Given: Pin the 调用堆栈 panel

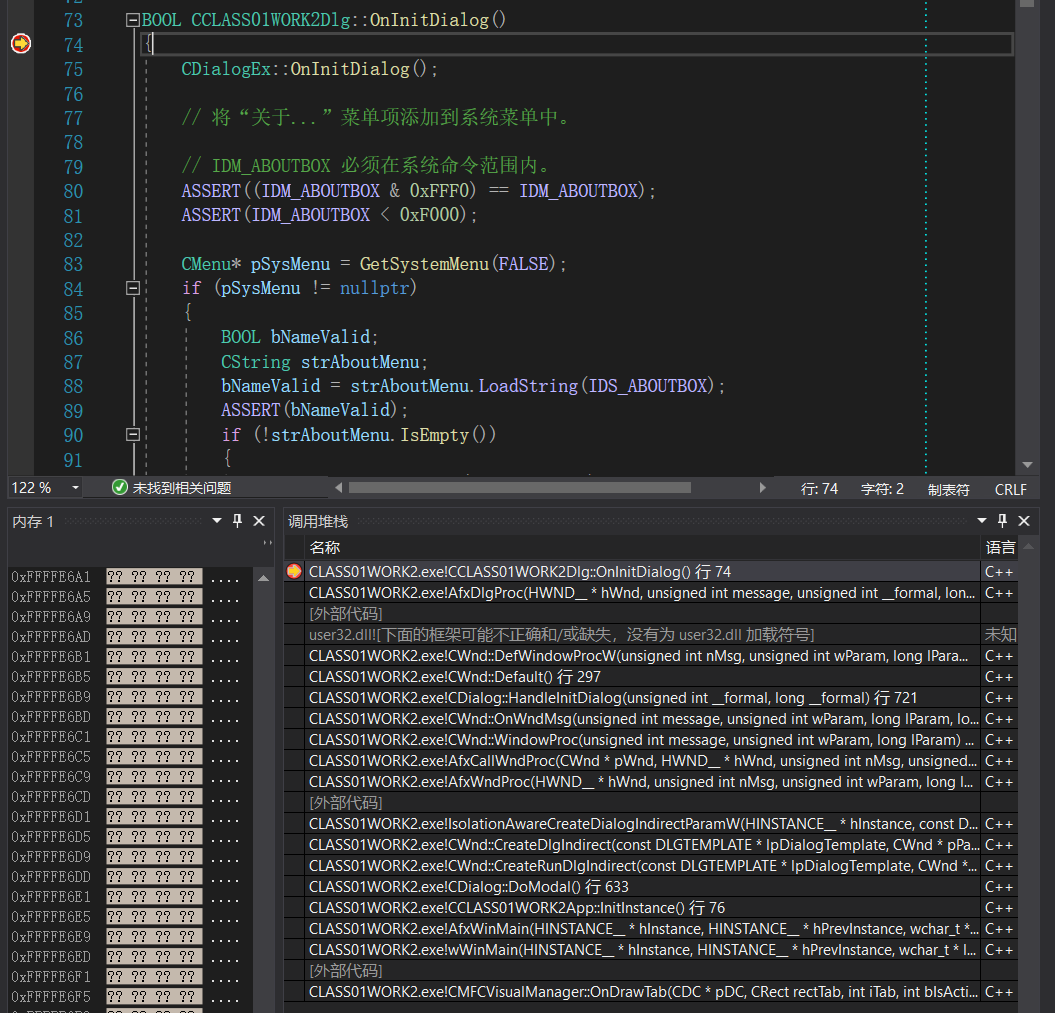Looking at the screenshot, I should tap(1003, 521).
